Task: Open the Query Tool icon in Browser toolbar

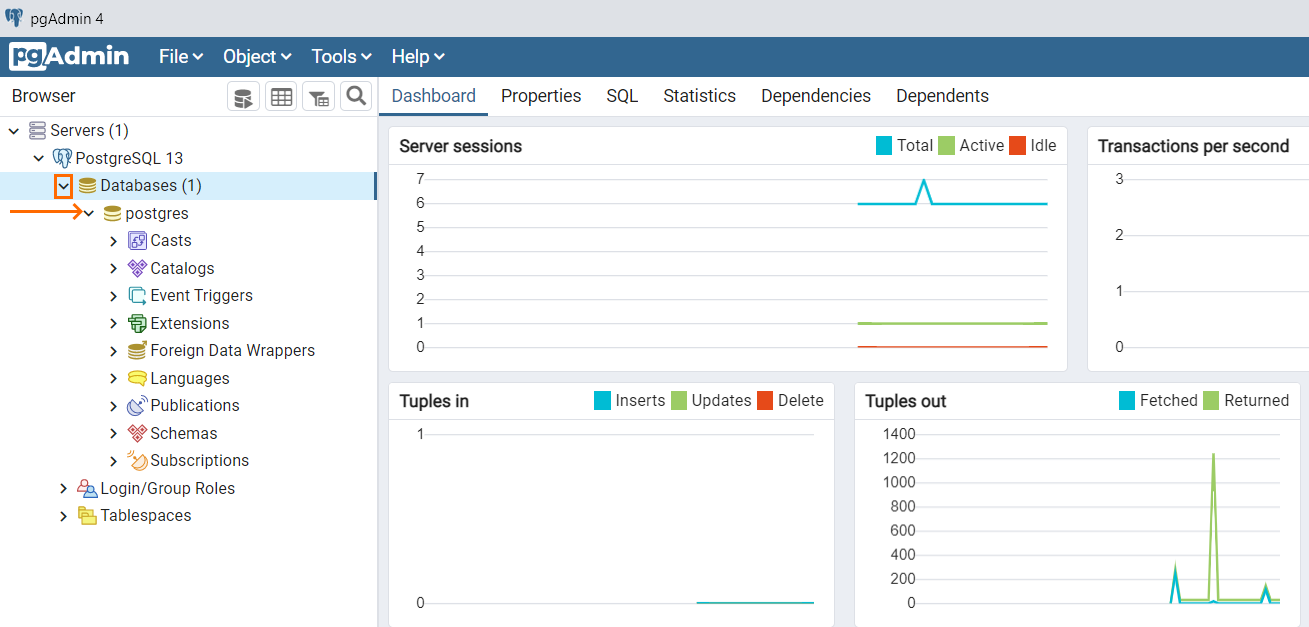Action: coord(243,97)
